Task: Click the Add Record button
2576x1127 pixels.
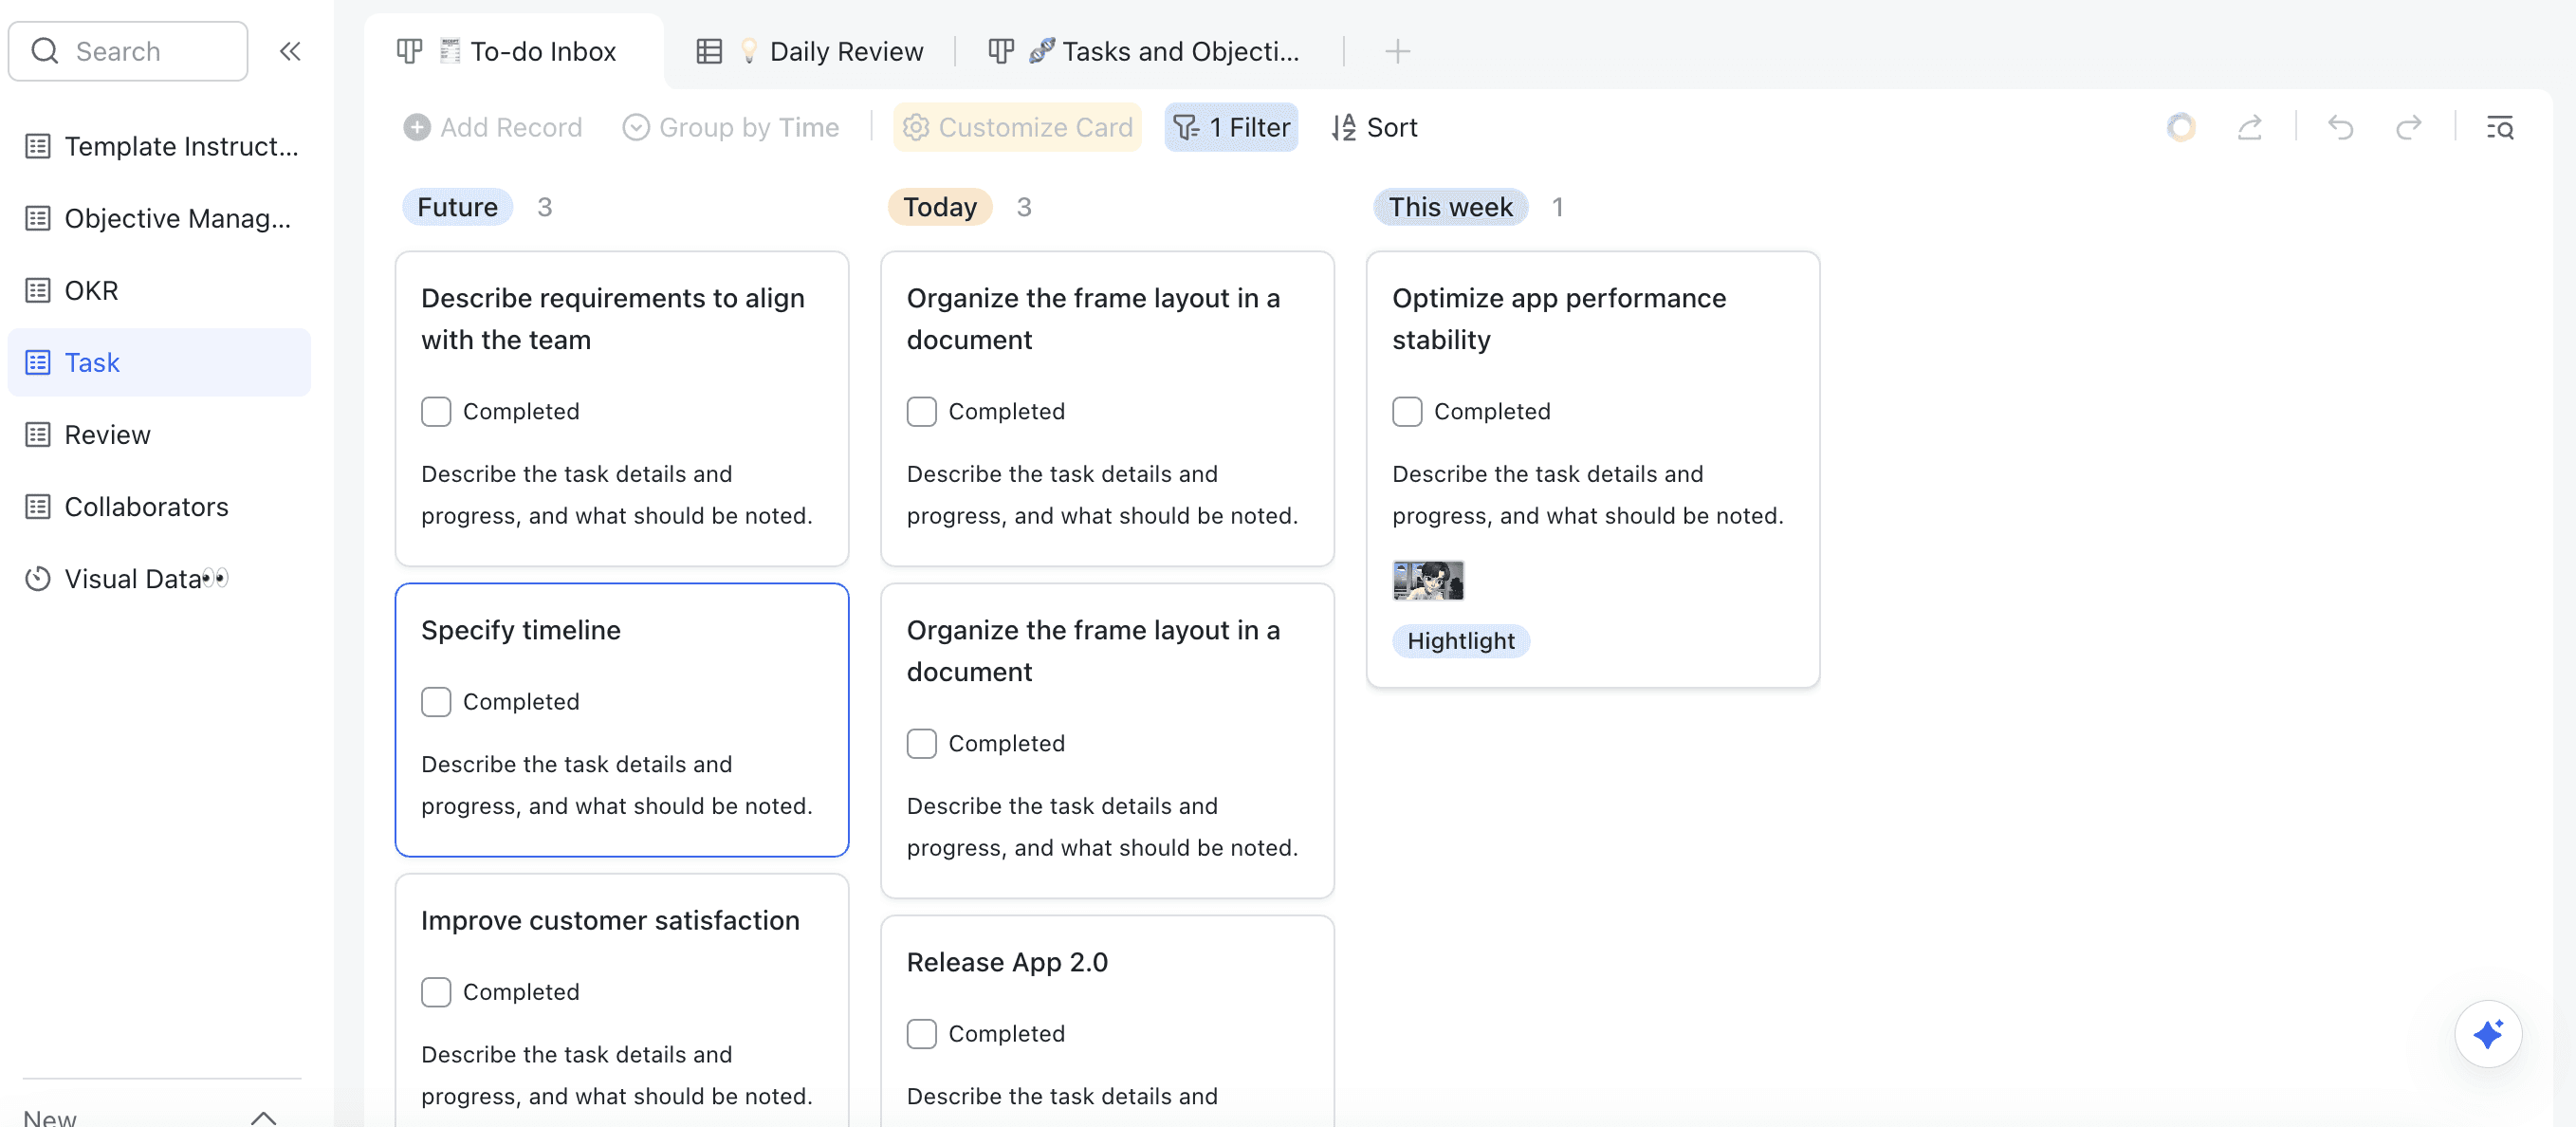Action: [493, 127]
